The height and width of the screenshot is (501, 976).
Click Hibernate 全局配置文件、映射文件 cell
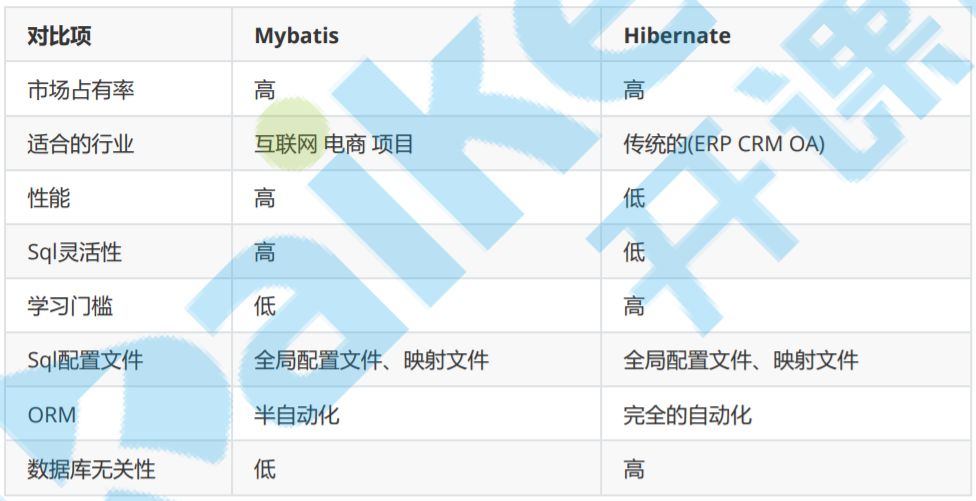(740, 360)
